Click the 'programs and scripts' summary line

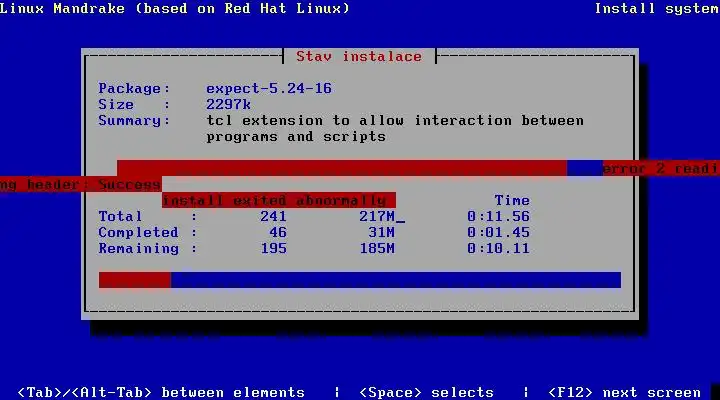point(296,136)
